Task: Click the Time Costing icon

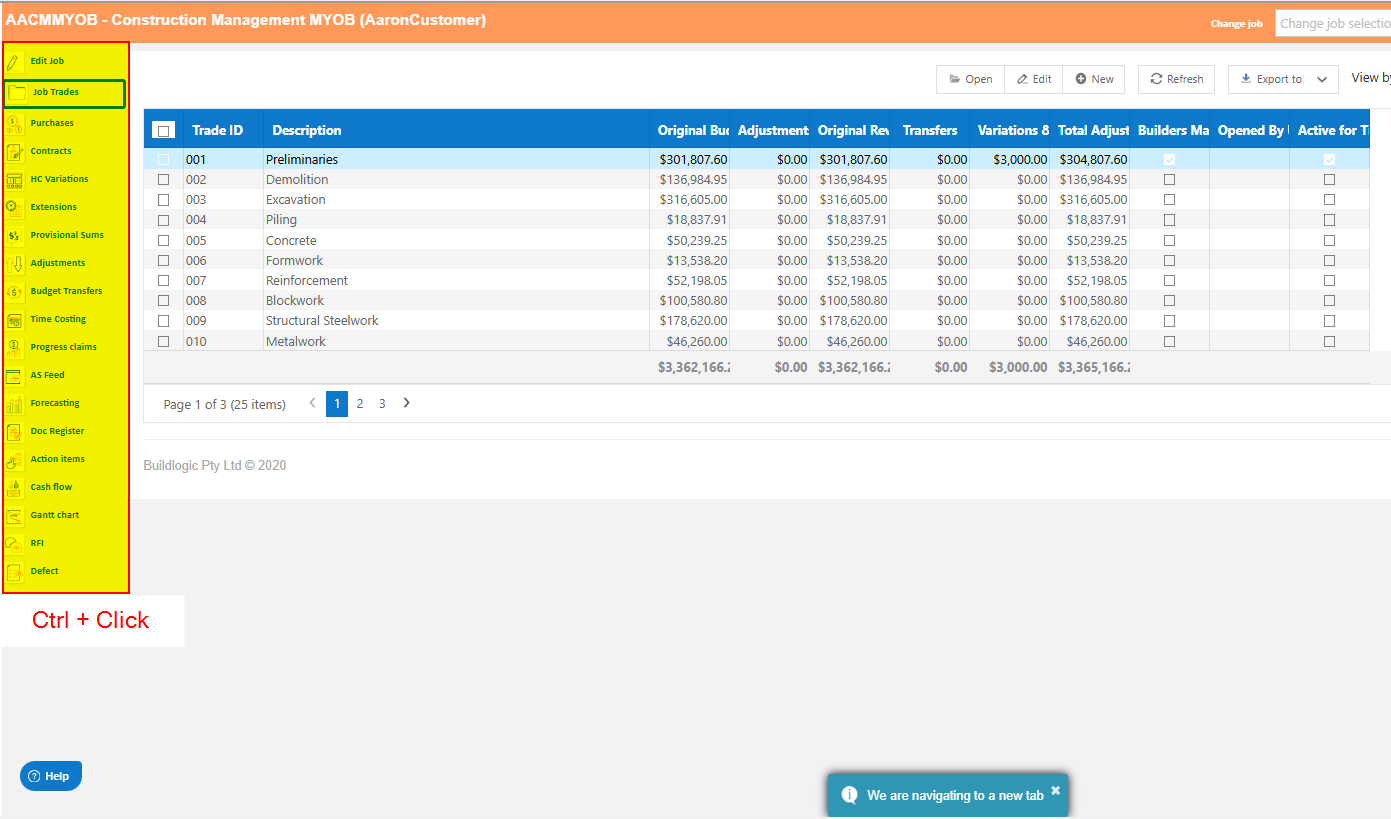Action: pos(14,320)
